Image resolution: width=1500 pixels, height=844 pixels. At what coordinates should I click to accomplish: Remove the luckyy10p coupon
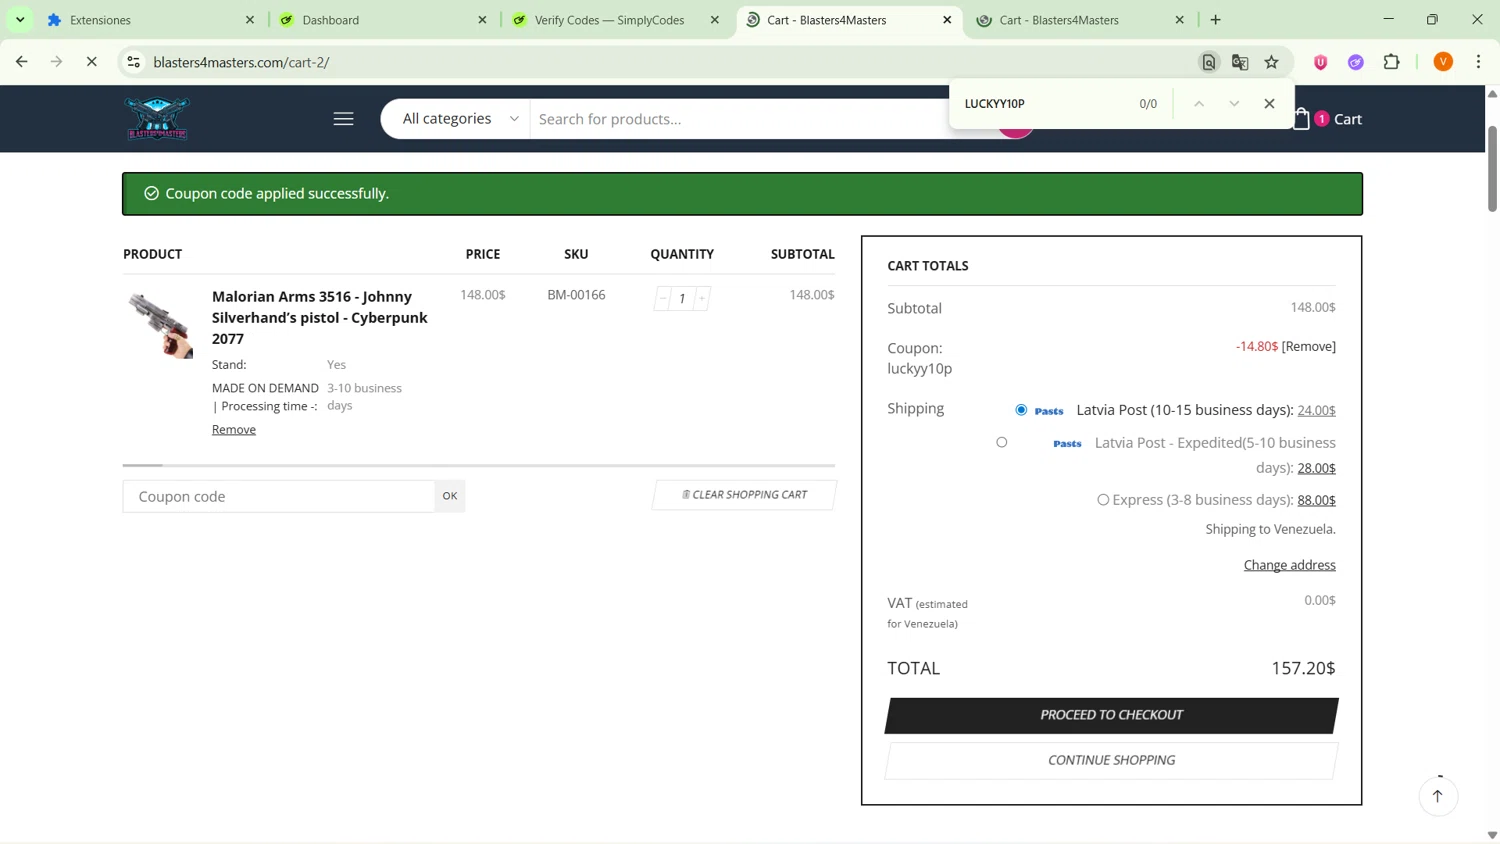tap(1309, 347)
